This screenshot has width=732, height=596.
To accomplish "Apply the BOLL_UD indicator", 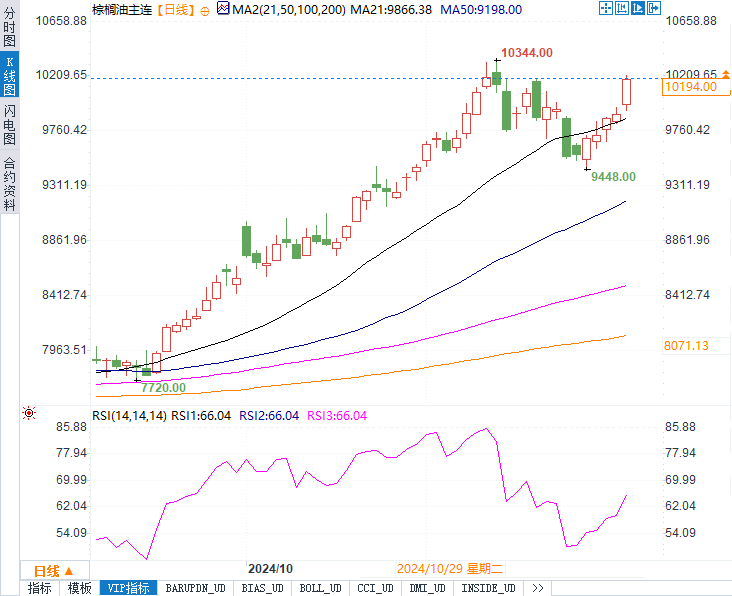I will click(x=320, y=588).
